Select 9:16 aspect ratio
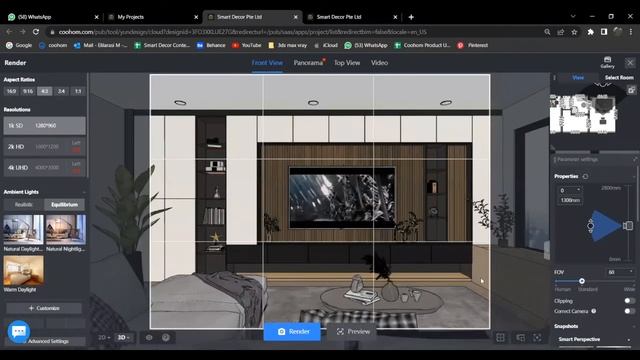Image resolution: width=640 pixels, height=360 pixels. click(x=28, y=91)
